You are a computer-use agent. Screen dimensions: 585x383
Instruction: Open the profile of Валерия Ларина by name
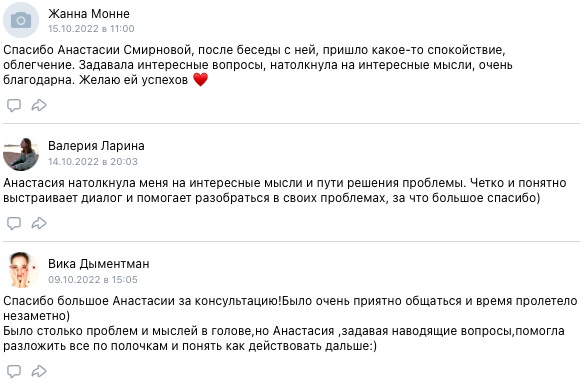[x=96, y=146]
